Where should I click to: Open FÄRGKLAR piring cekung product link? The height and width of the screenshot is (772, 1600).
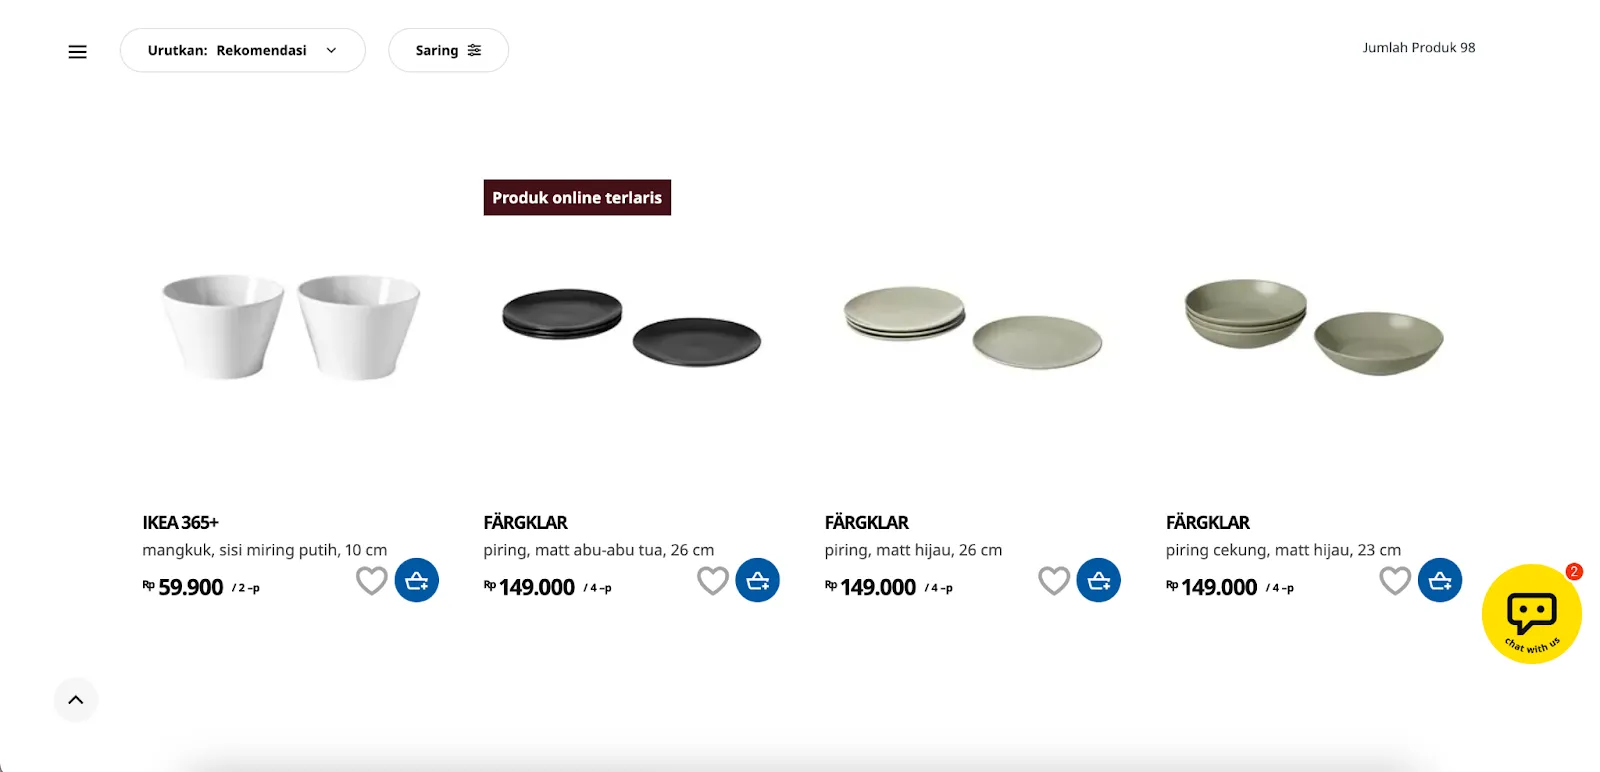1207,523
